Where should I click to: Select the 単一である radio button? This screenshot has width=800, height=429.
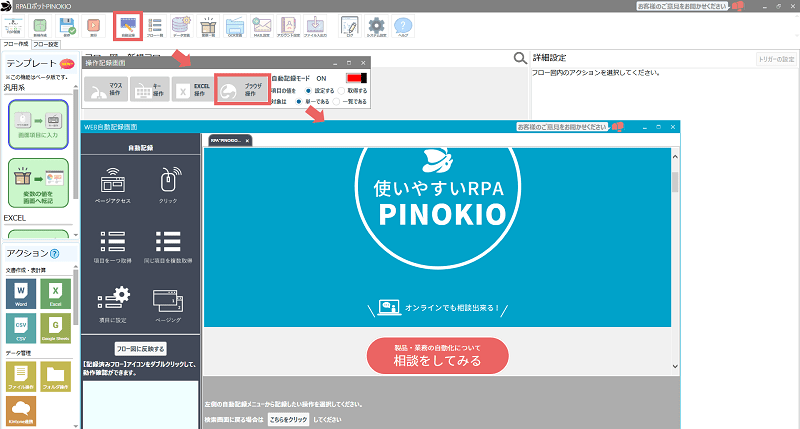pos(299,102)
